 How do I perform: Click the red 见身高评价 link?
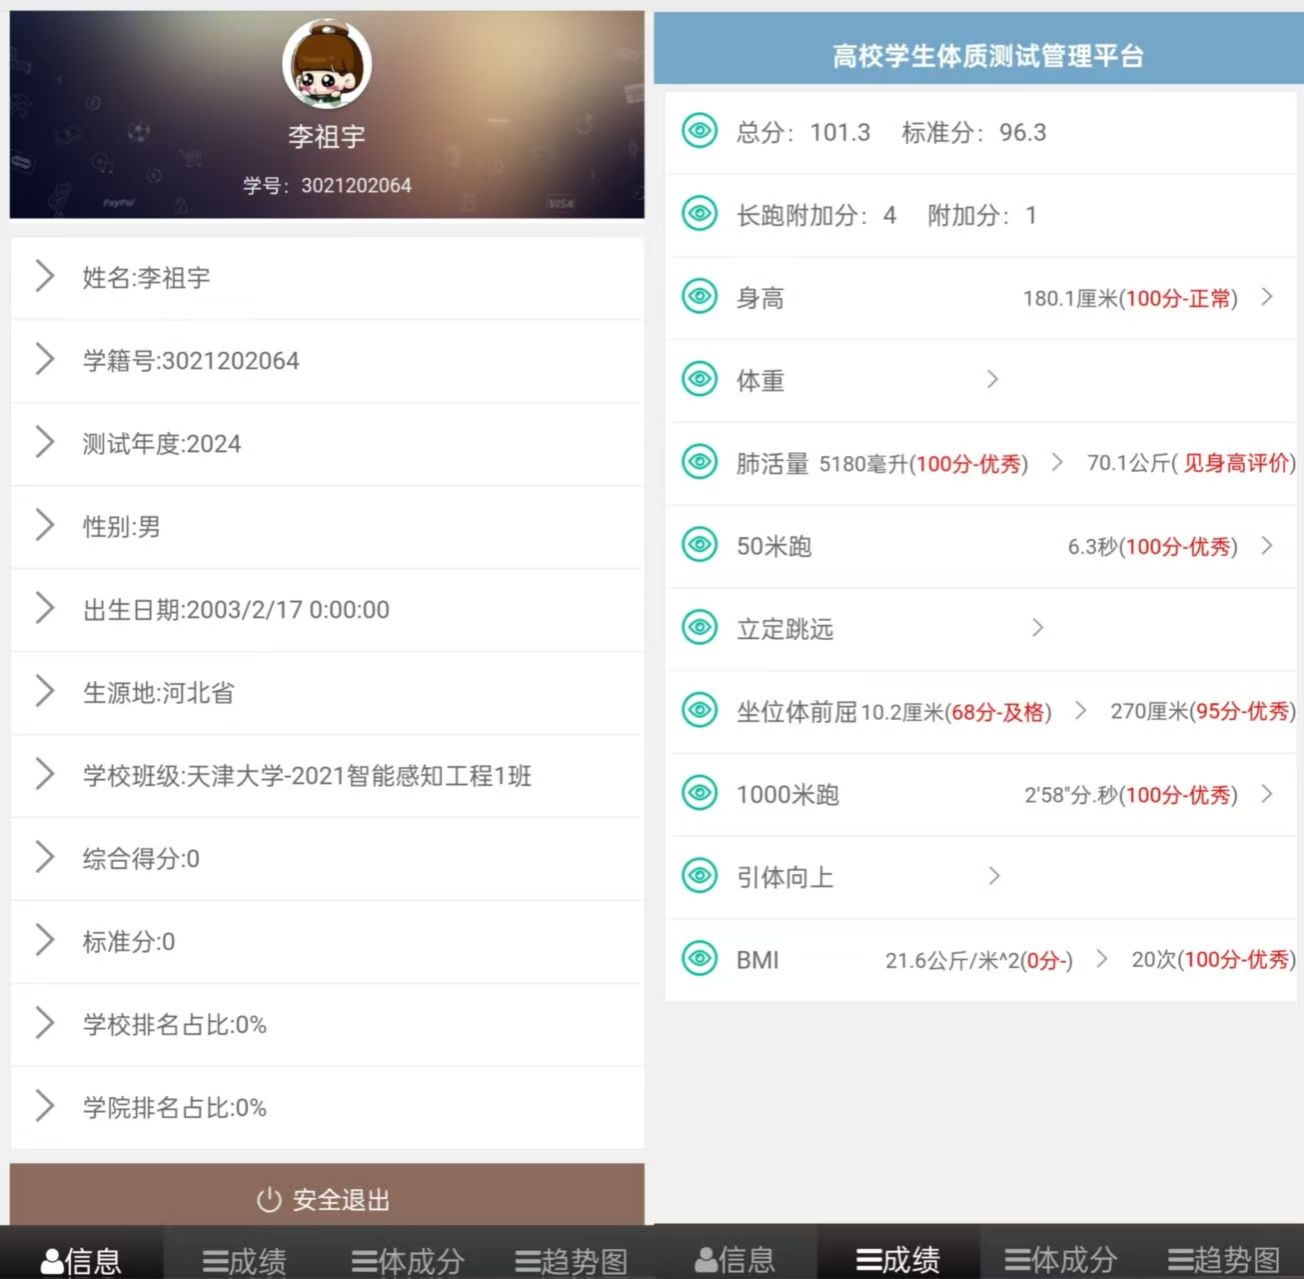(1235, 465)
